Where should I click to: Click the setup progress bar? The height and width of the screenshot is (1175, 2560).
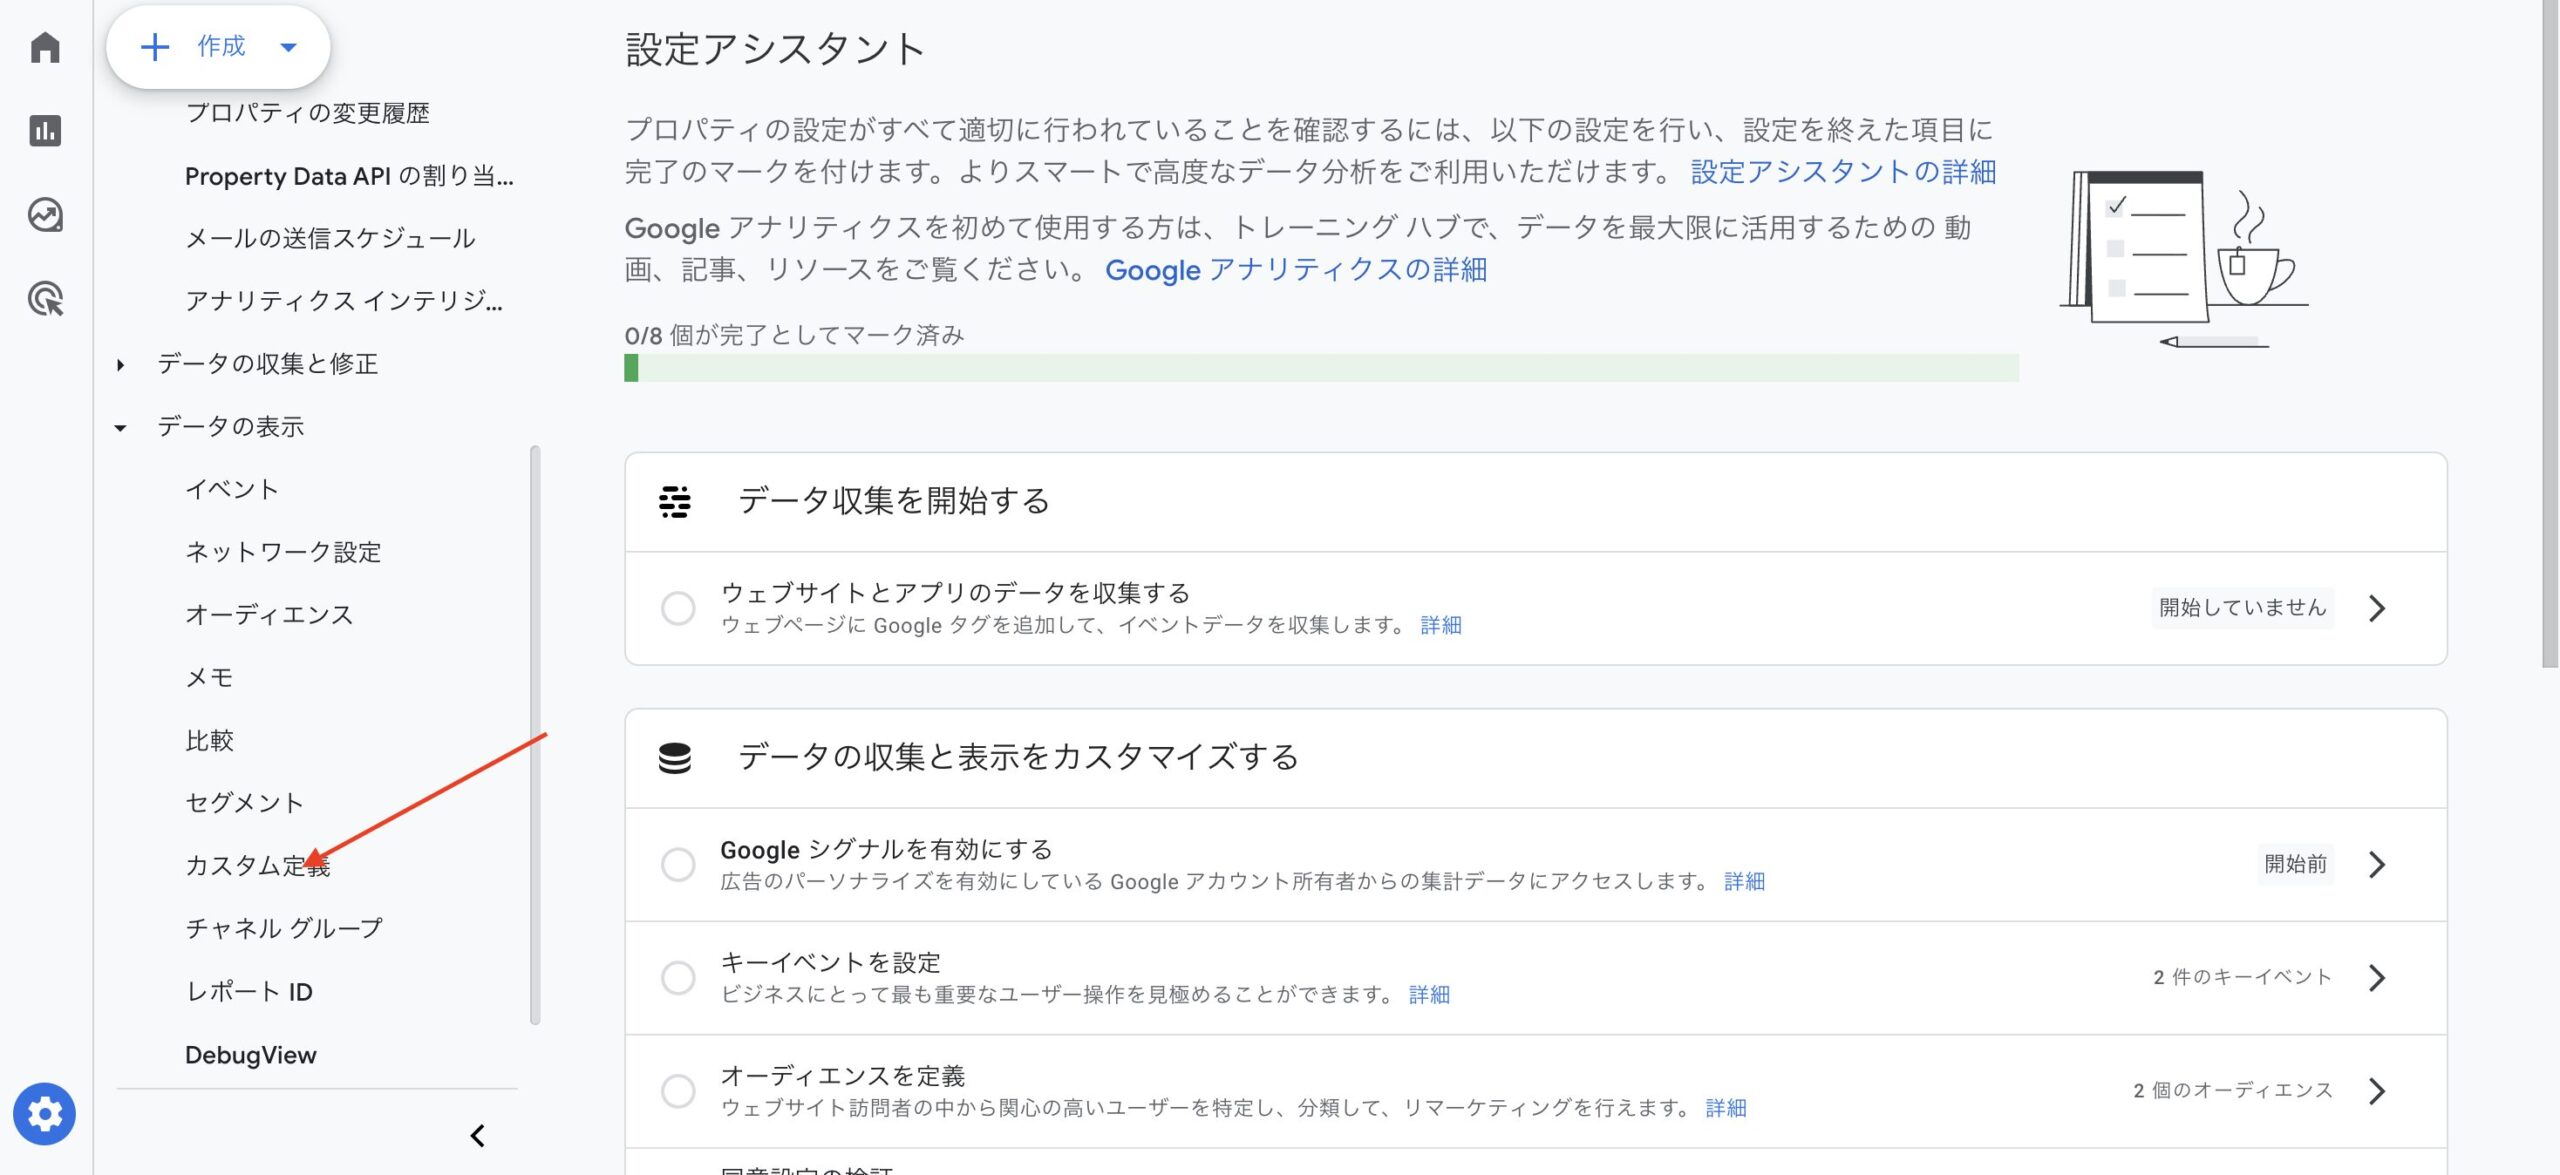click(1320, 368)
